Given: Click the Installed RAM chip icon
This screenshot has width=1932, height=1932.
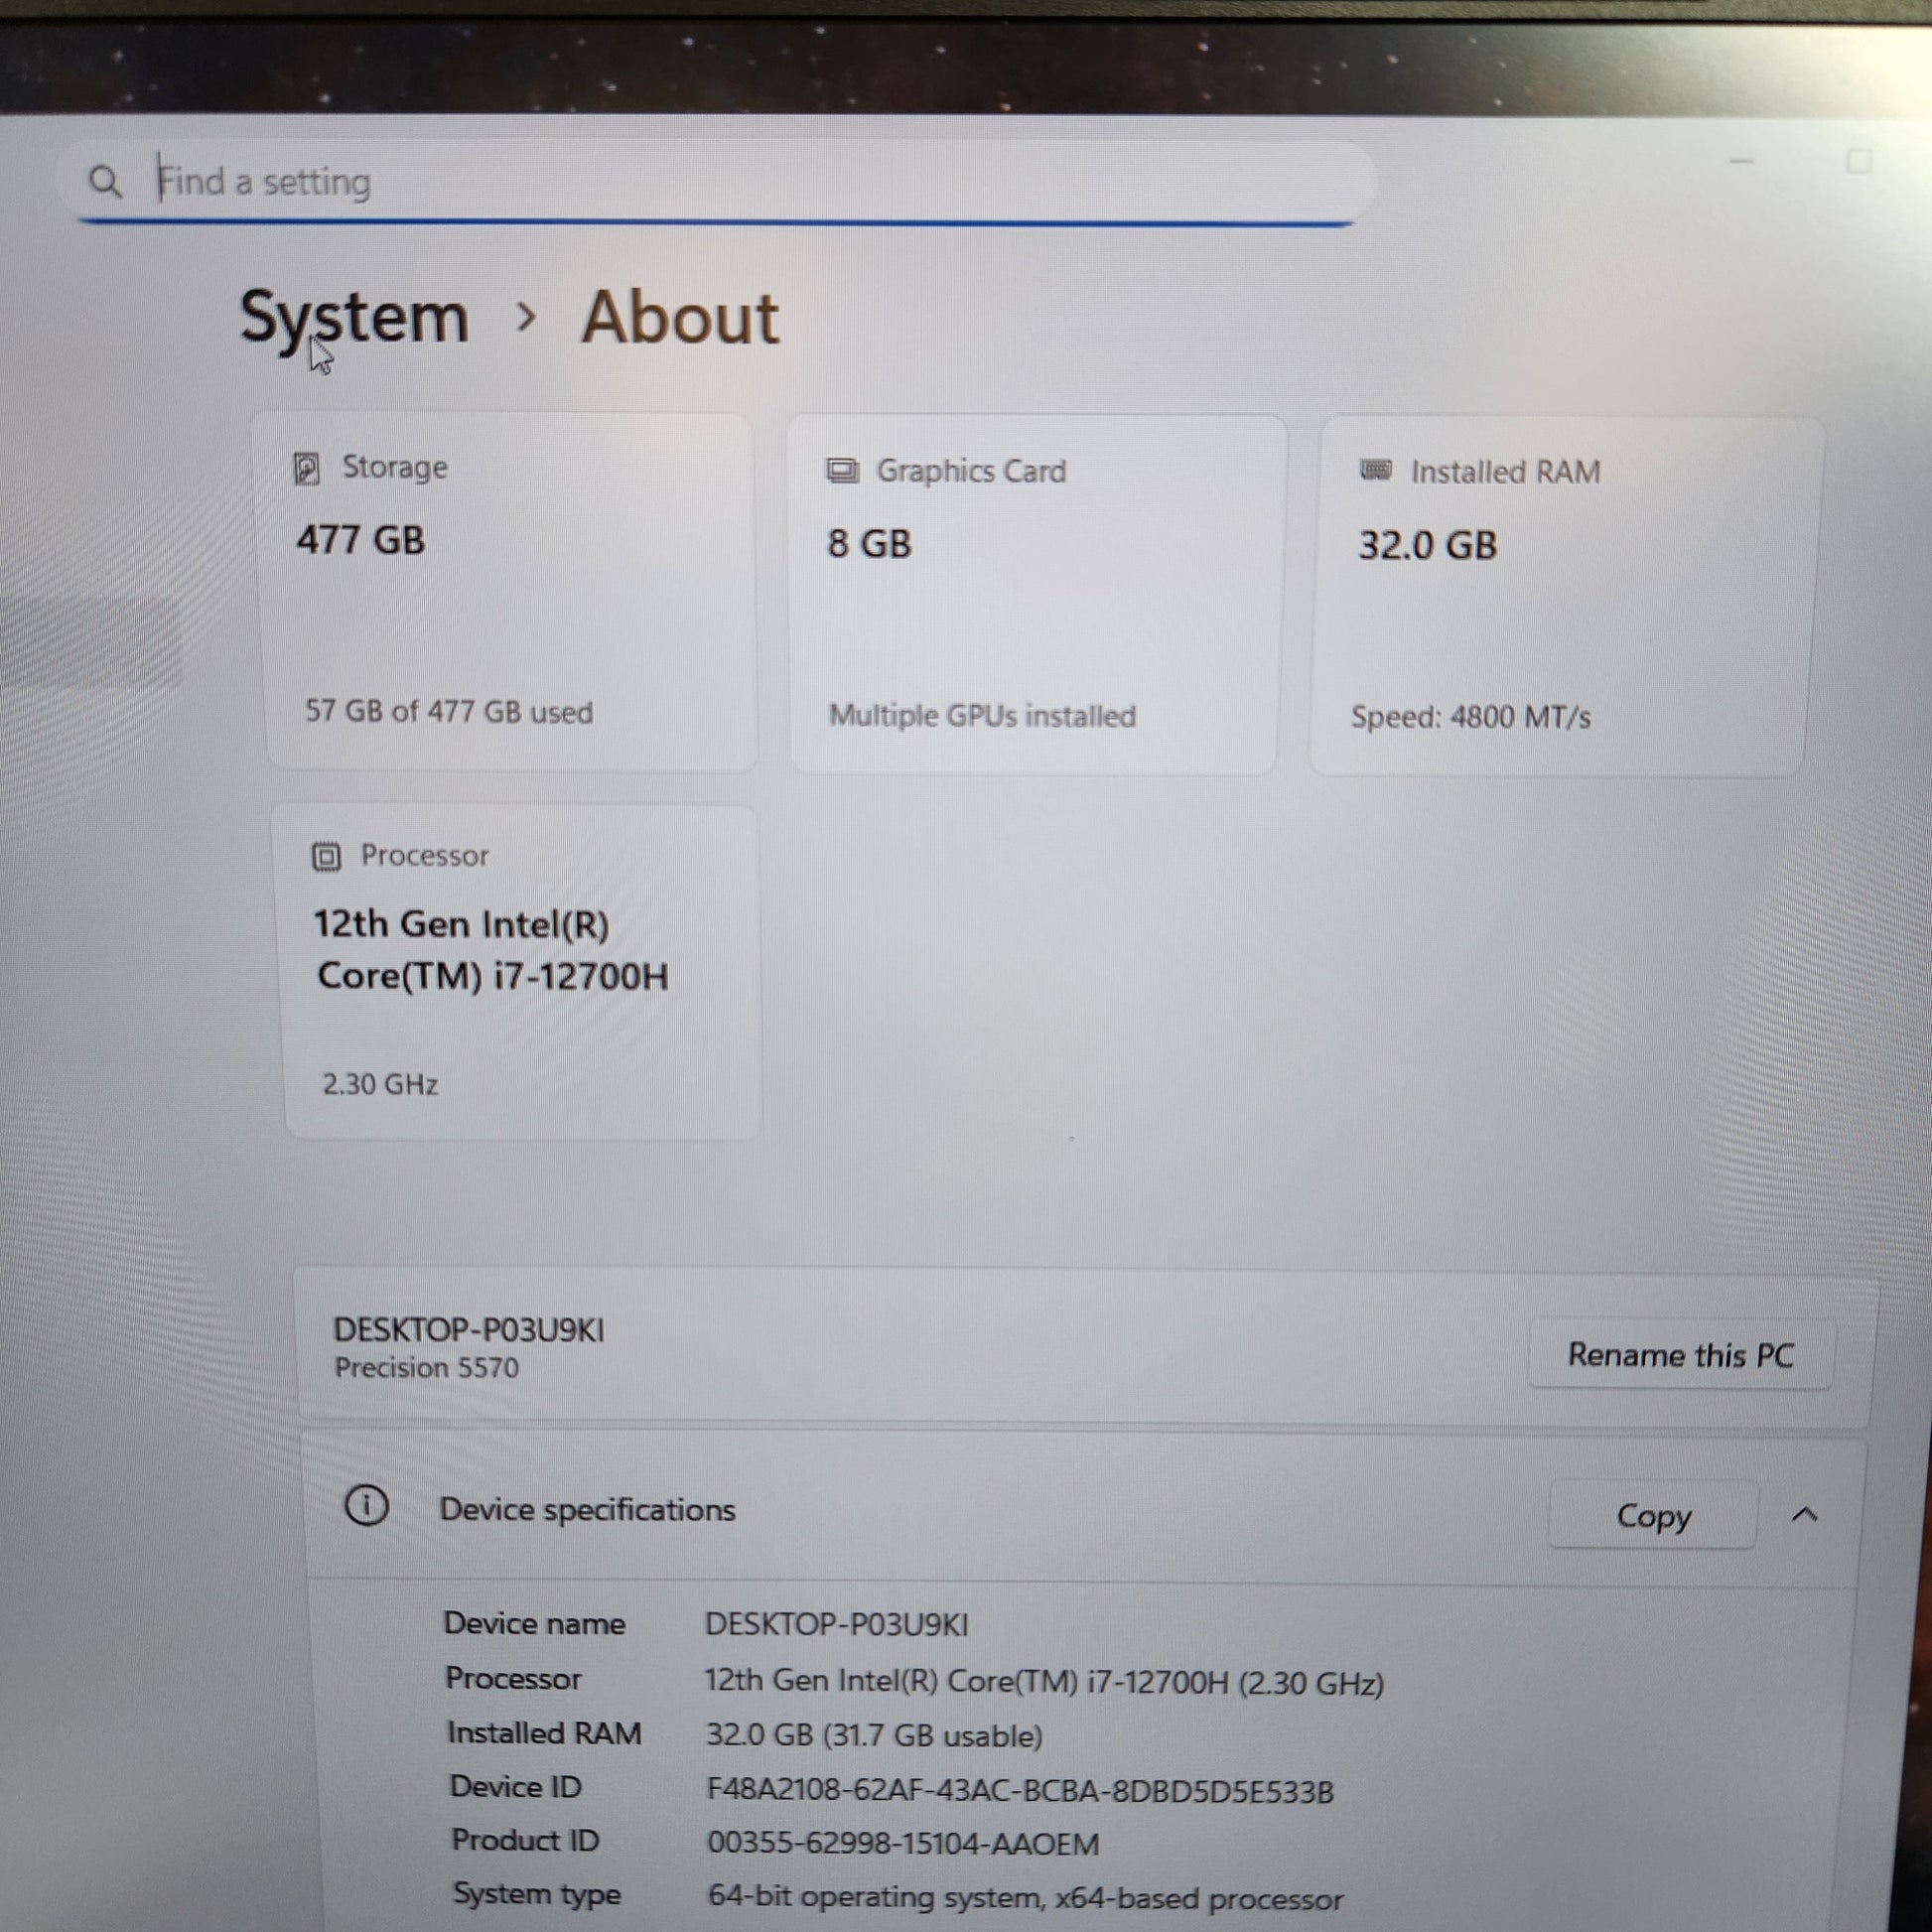Looking at the screenshot, I should click(x=1376, y=471).
